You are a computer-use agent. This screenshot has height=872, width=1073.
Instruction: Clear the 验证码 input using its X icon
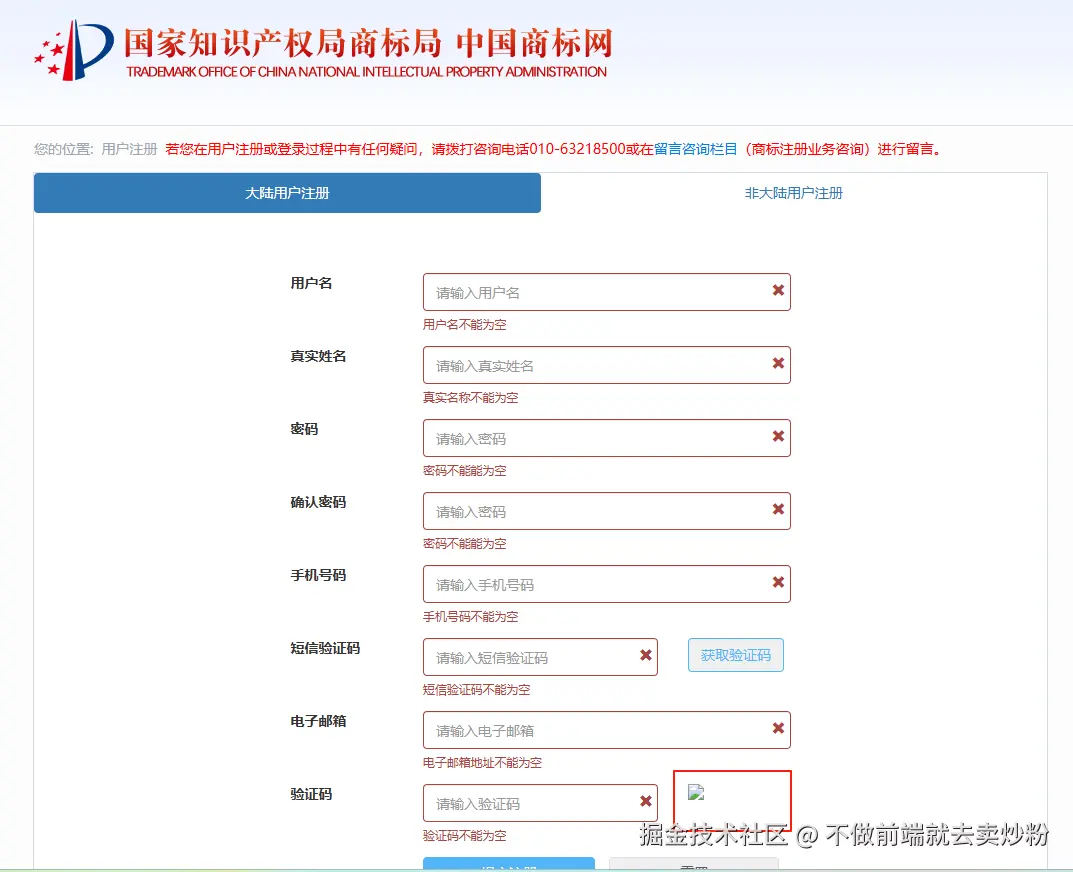click(645, 802)
